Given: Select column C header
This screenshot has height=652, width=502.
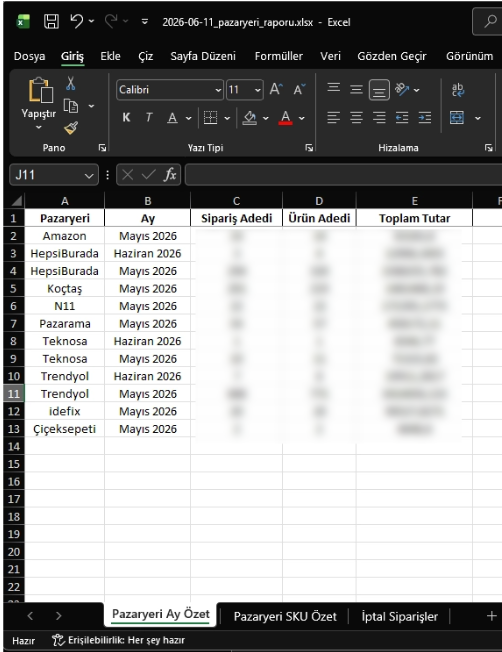Looking at the screenshot, I should (x=236, y=201).
